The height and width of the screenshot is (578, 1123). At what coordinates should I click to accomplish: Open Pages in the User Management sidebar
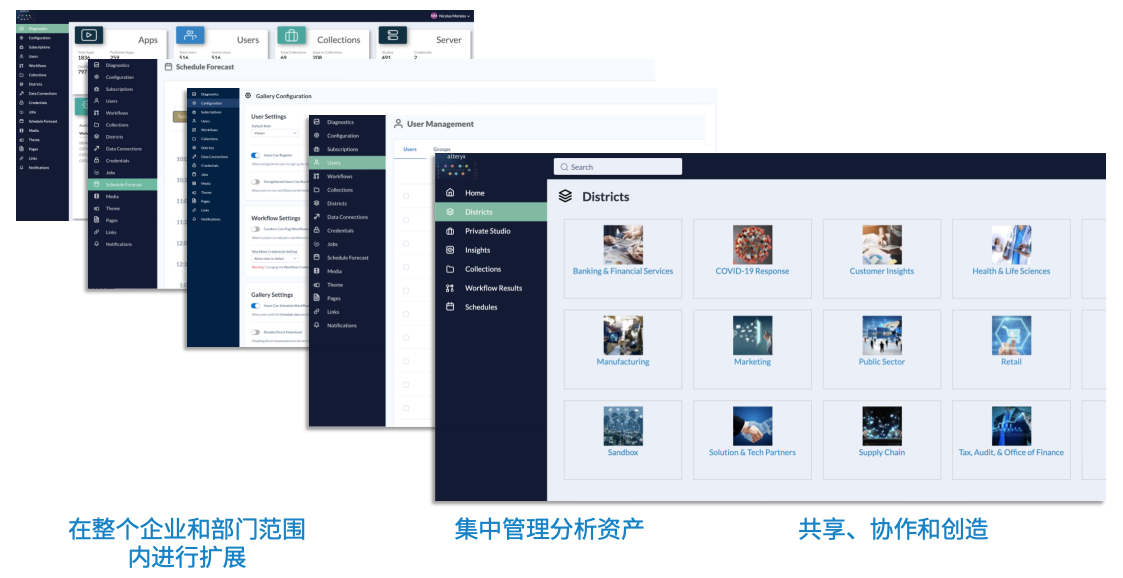(x=347, y=299)
